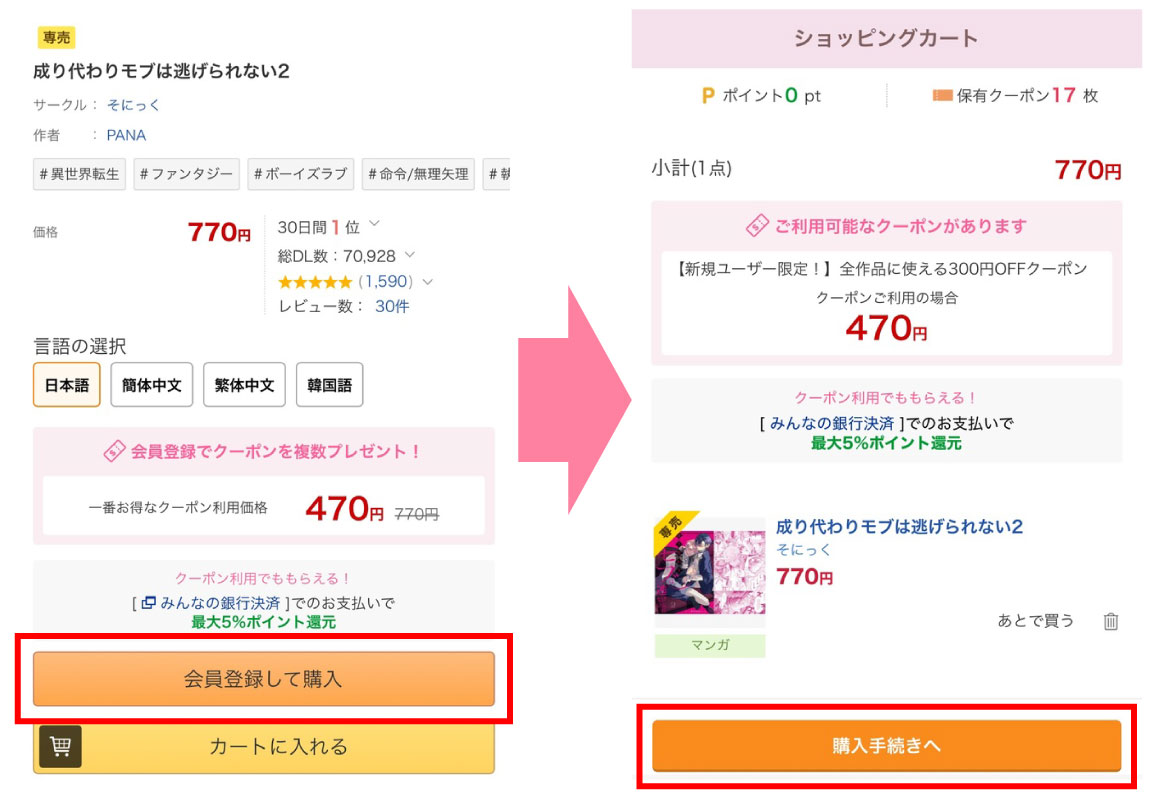Proceed with 購入手続きへ button
1150x800 pixels.
(x=886, y=746)
